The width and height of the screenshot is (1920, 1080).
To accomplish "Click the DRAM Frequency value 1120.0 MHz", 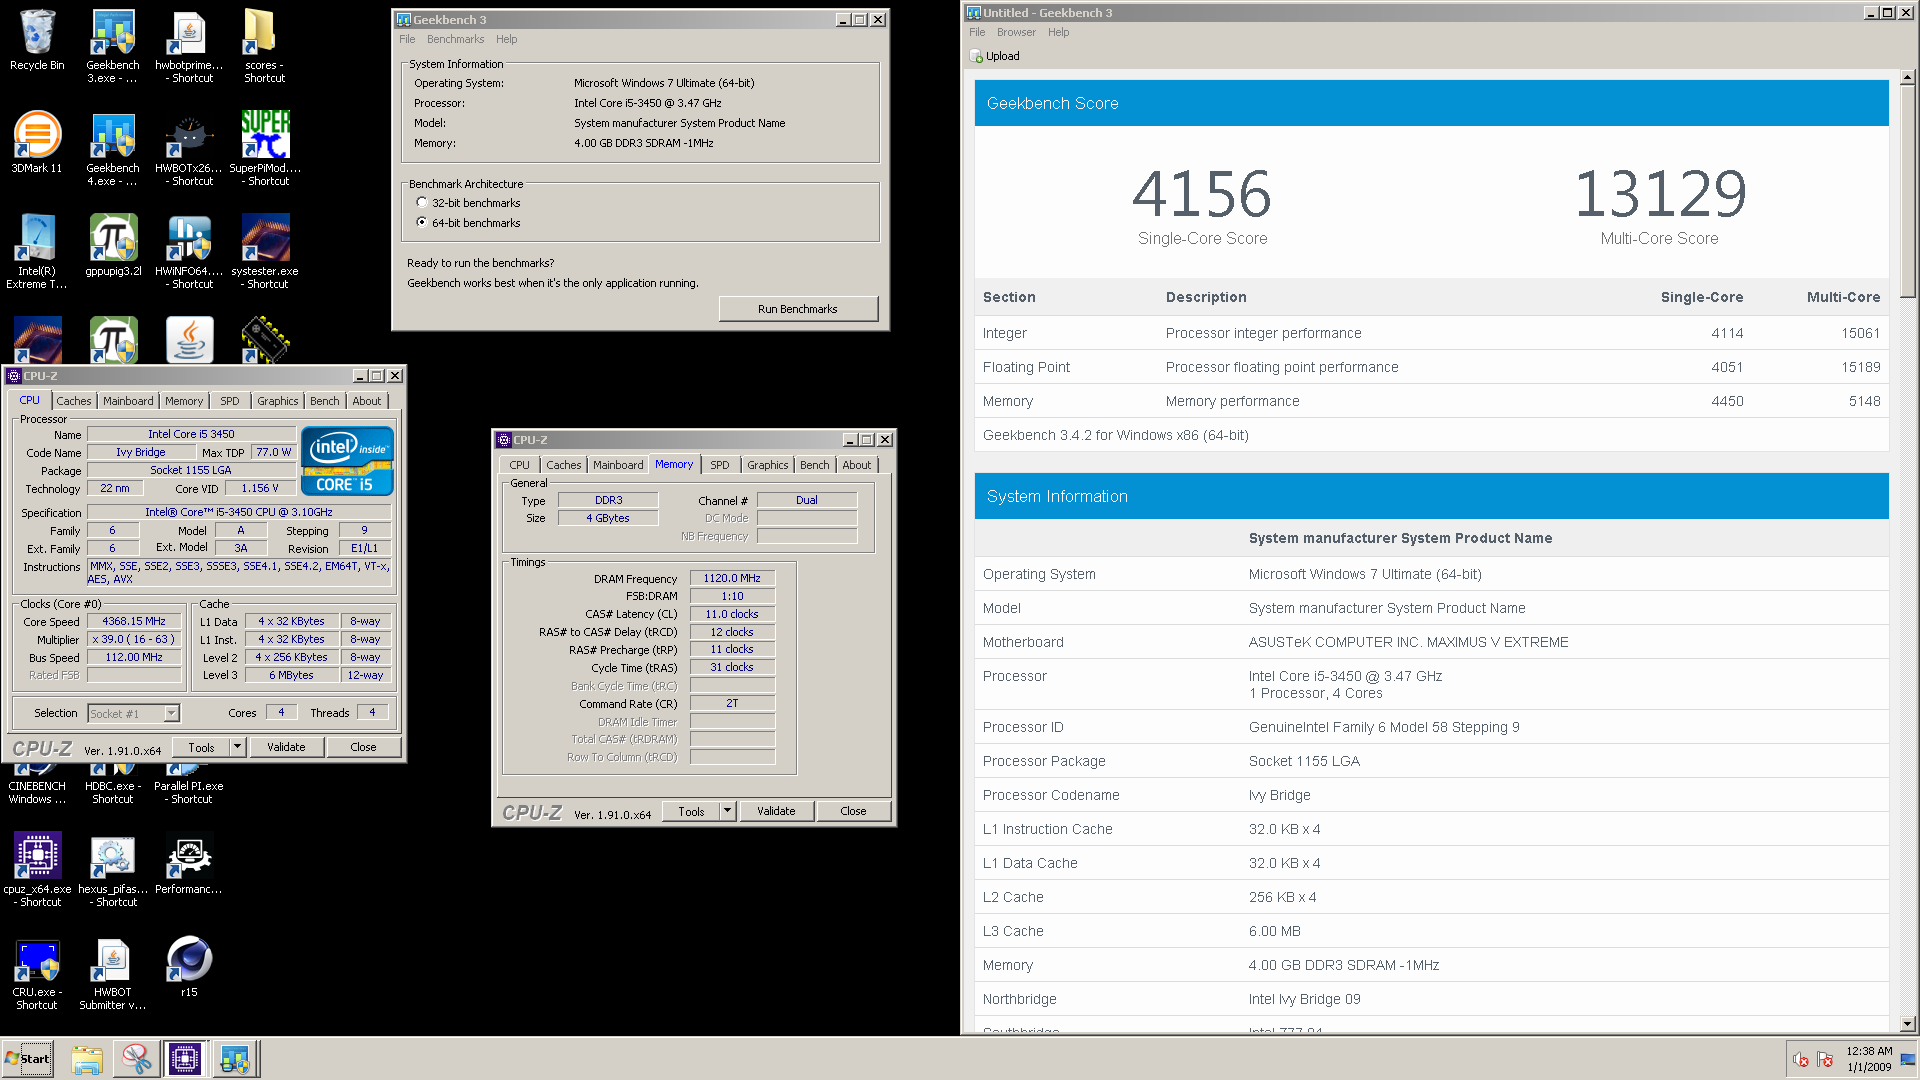I will [x=732, y=578].
